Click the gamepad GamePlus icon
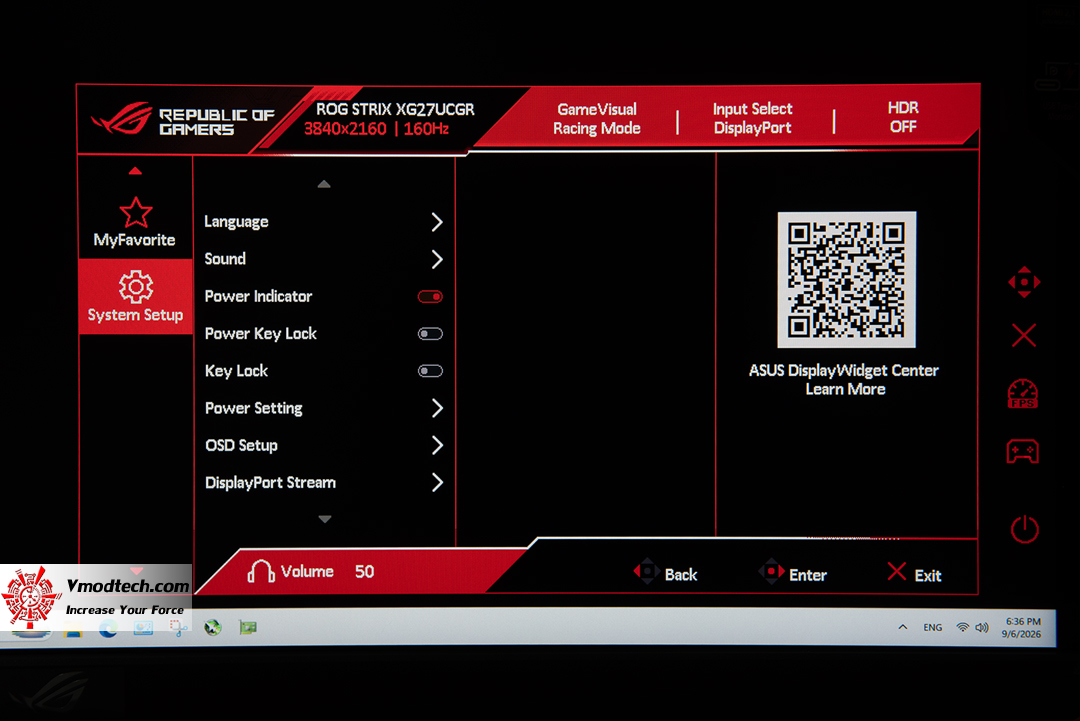 pos(1023,452)
